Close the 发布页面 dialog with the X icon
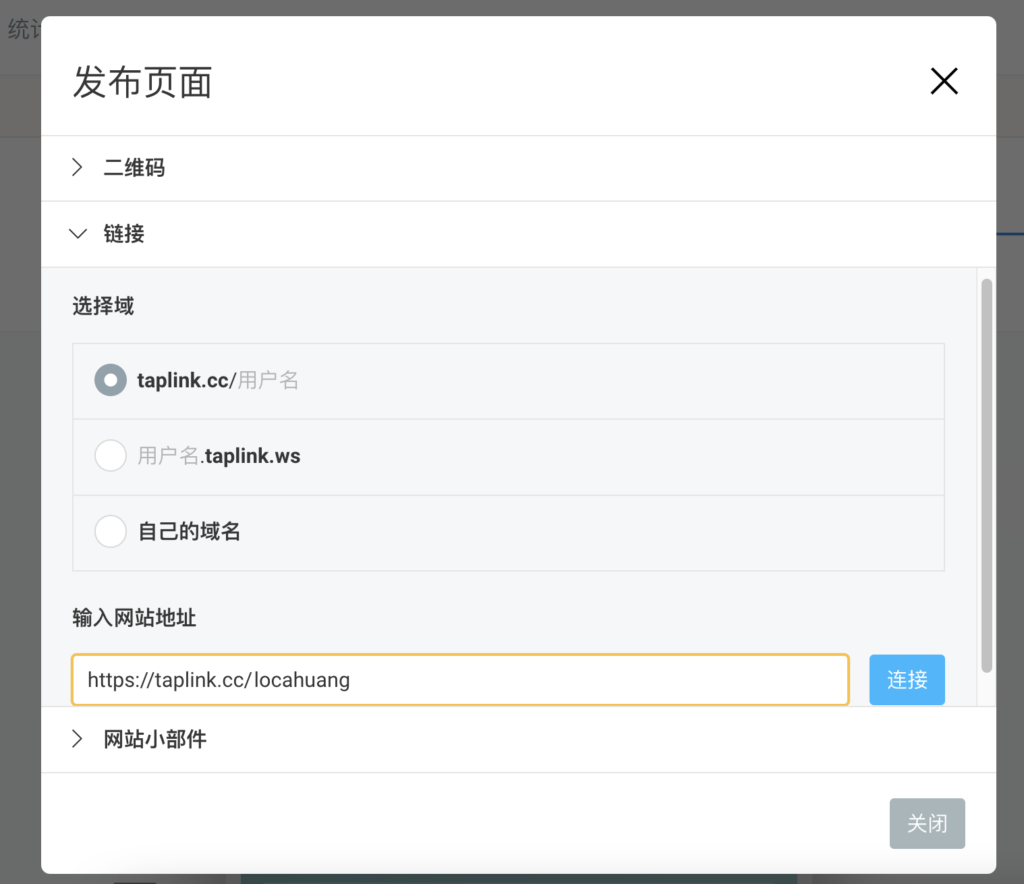 pos(944,82)
